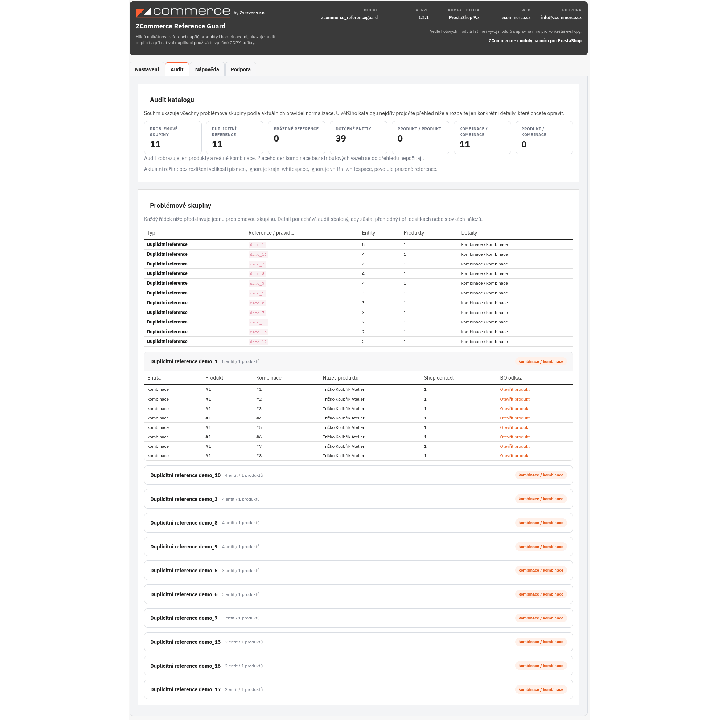The width and height of the screenshot is (720, 720).
Task: Collapse the expanded Duplicitní reference demo_1 group
Action: [x=358, y=361]
